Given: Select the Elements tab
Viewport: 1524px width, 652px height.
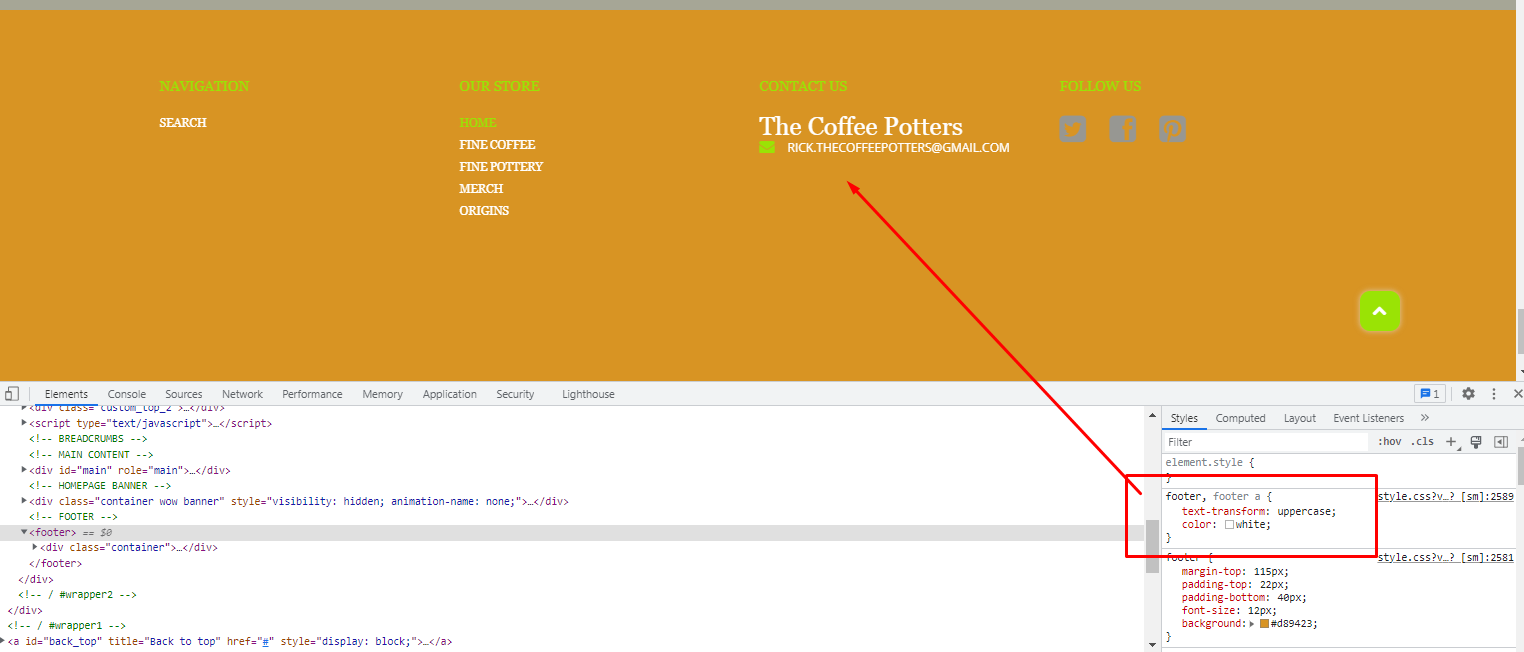Looking at the screenshot, I should (67, 394).
